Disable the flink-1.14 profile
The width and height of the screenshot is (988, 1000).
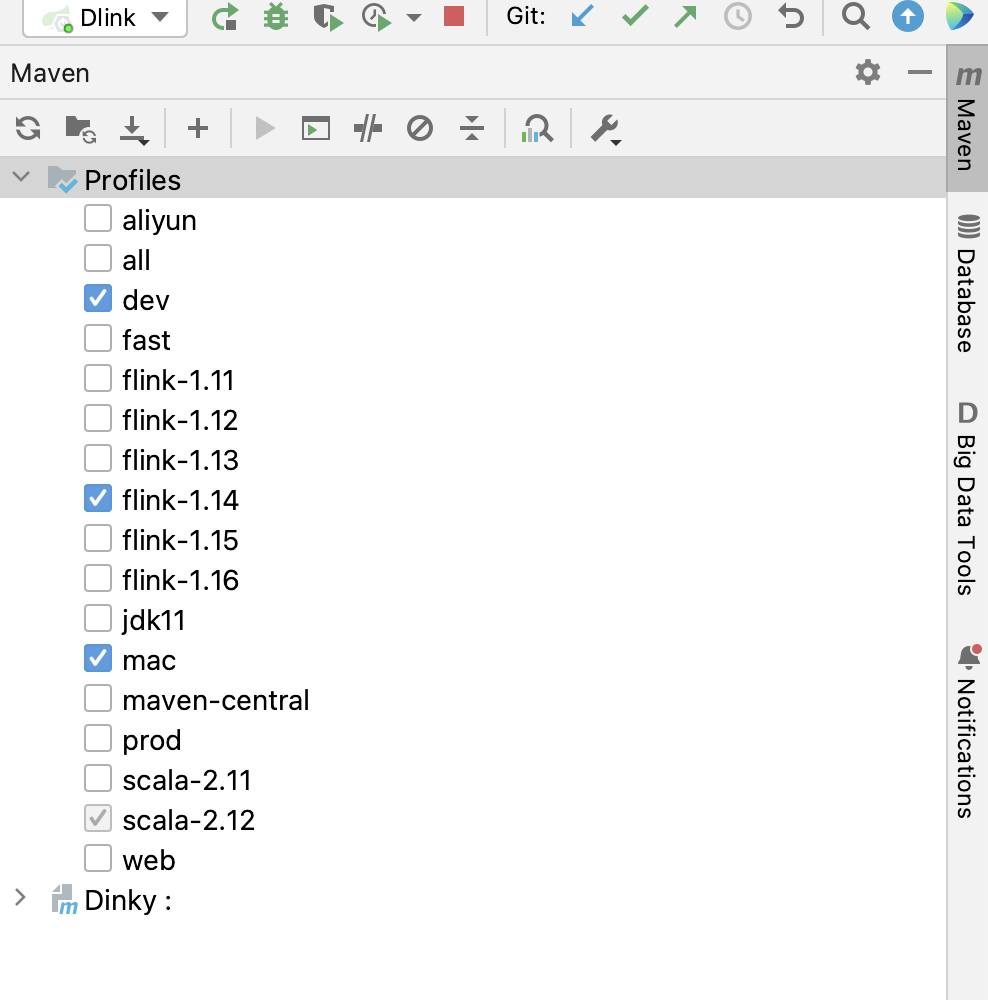point(97,498)
